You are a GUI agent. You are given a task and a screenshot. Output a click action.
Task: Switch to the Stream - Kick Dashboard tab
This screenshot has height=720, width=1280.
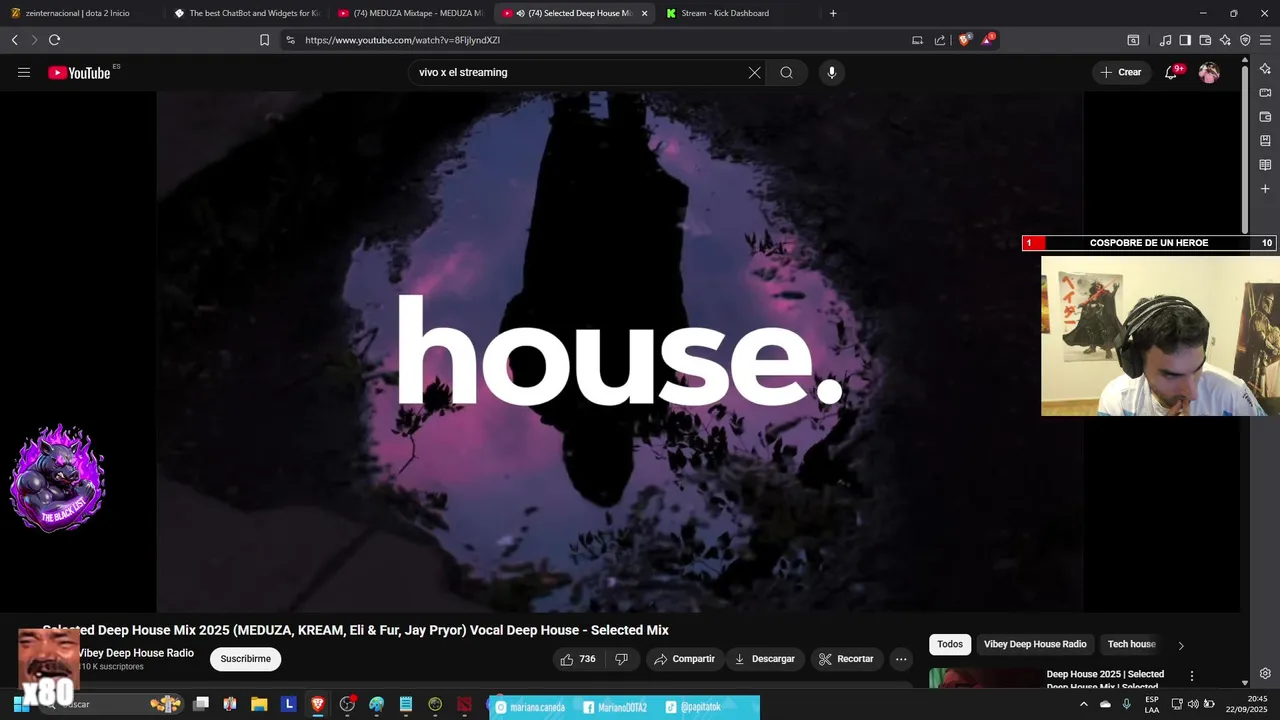[x=737, y=13]
